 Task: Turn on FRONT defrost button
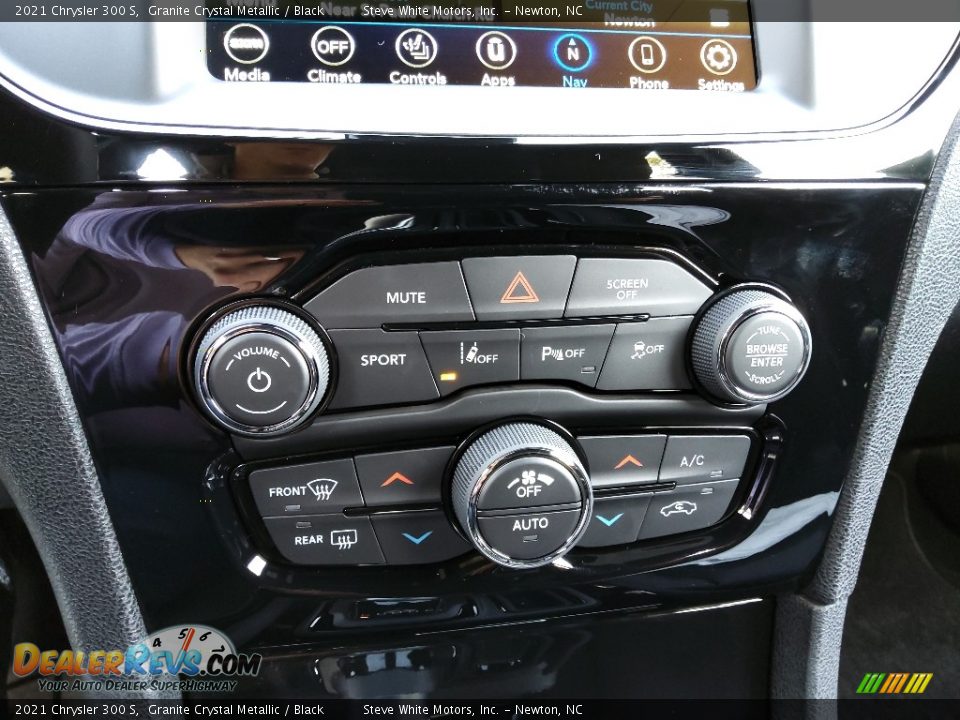pos(304,490)
